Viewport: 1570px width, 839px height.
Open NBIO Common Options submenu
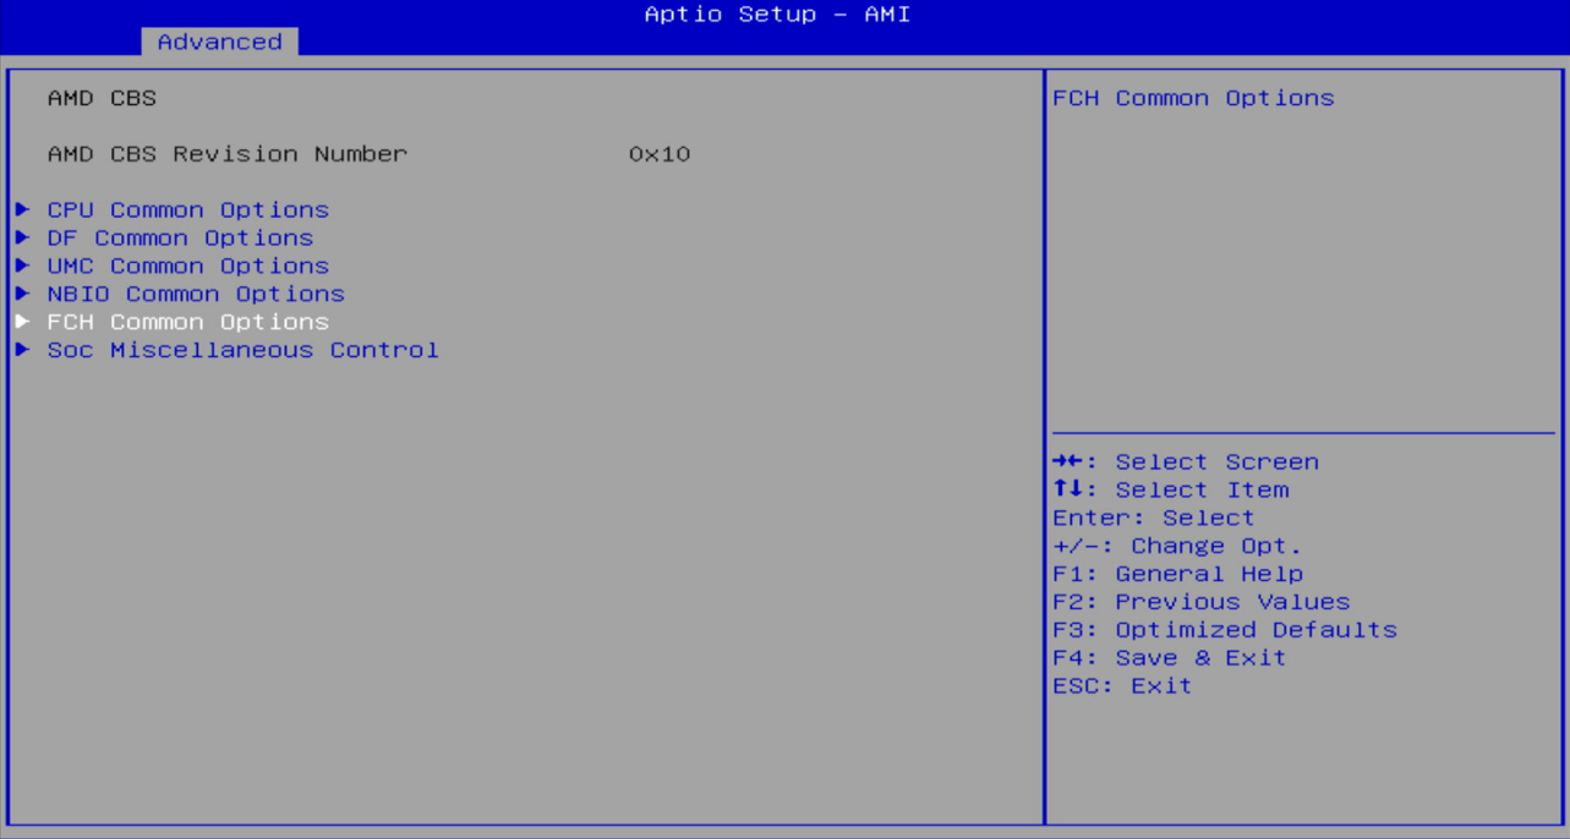coord(196,294)
